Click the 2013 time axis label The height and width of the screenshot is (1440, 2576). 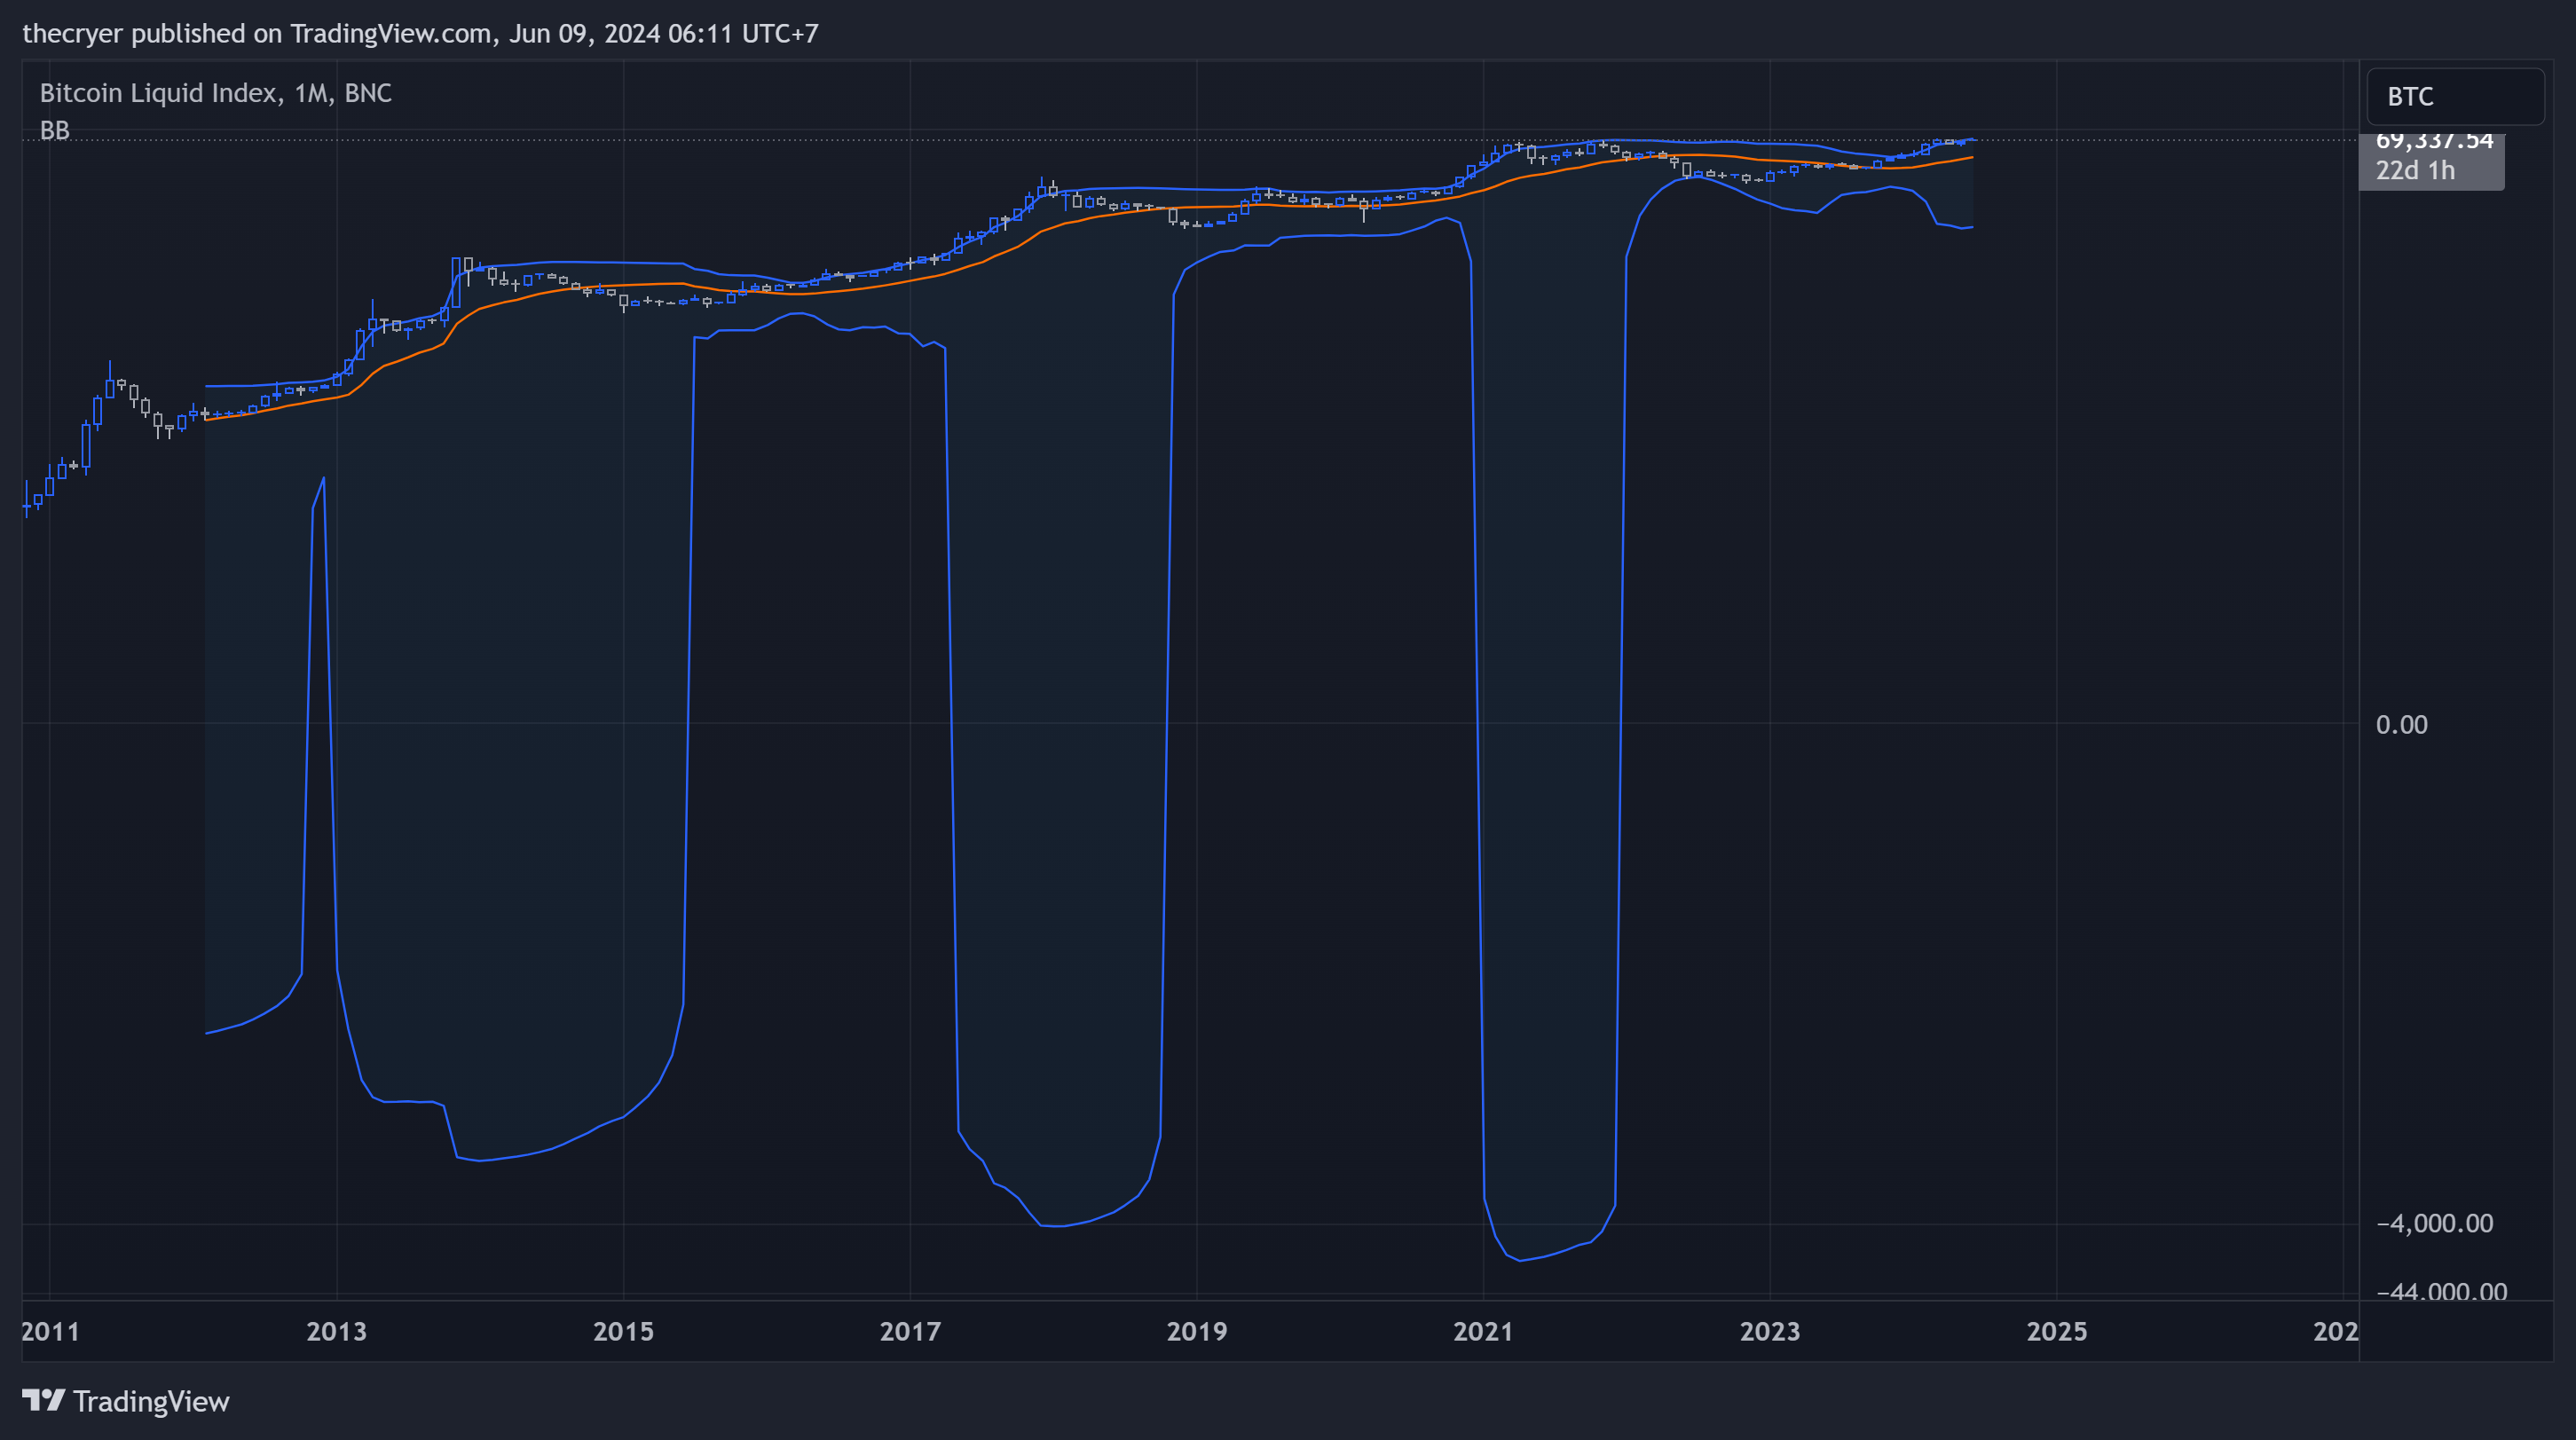click(336, 1331)
